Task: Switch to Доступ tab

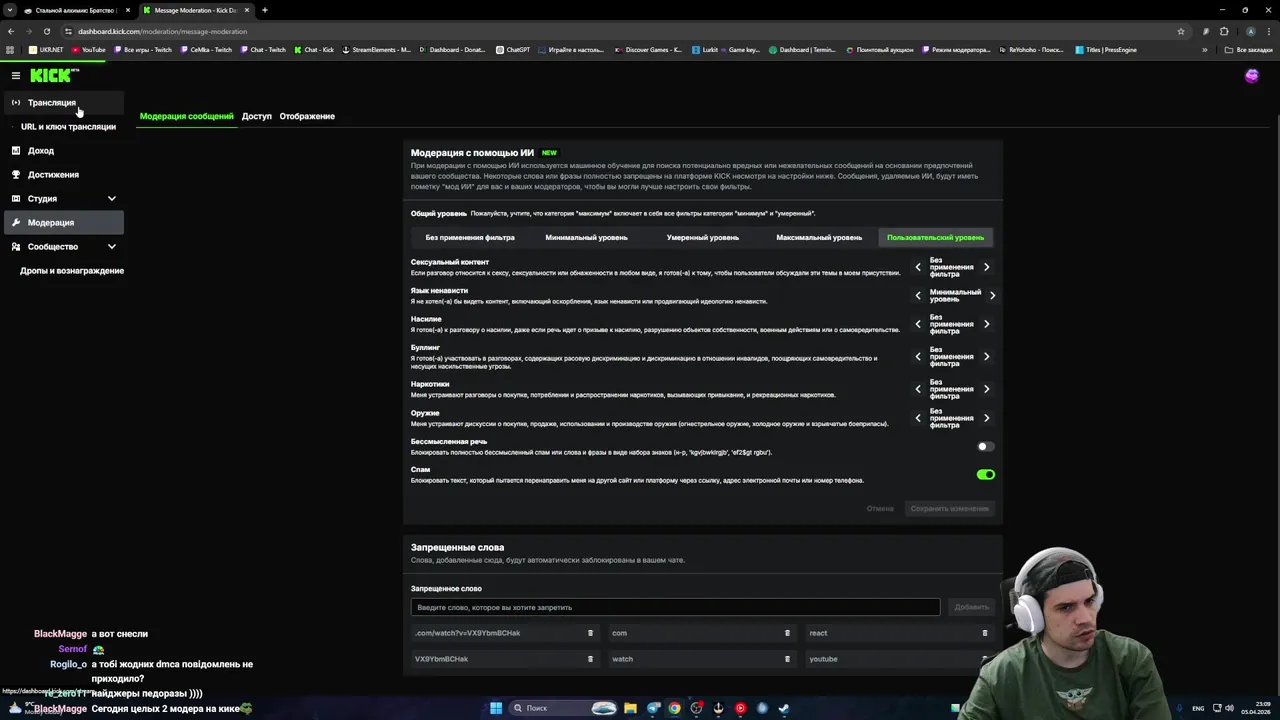Action: [x=257, y=116]
